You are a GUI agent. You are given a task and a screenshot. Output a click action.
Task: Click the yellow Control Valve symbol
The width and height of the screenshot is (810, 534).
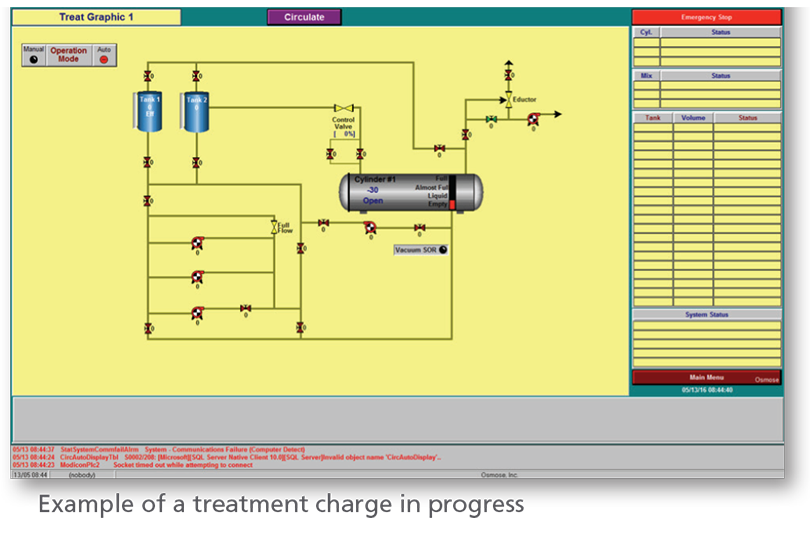[344, 108]
